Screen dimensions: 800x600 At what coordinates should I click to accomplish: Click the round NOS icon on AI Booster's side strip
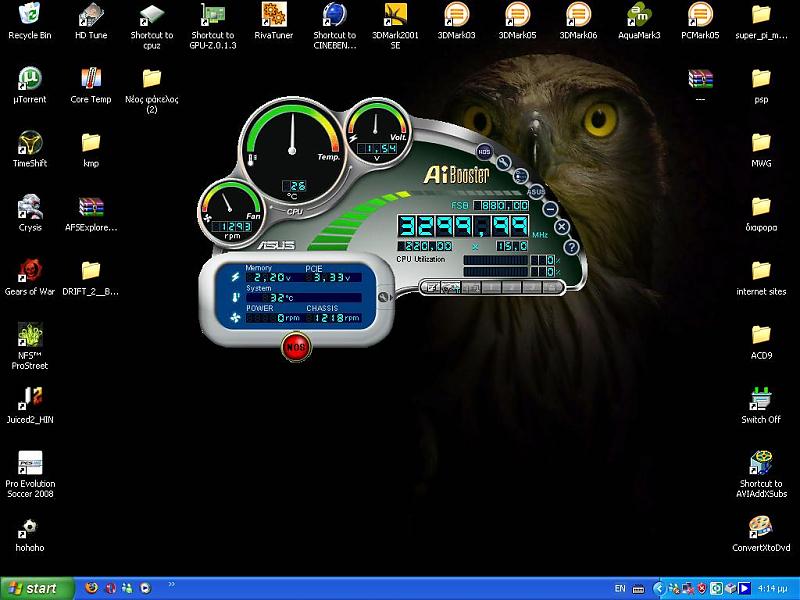[484, 151]
